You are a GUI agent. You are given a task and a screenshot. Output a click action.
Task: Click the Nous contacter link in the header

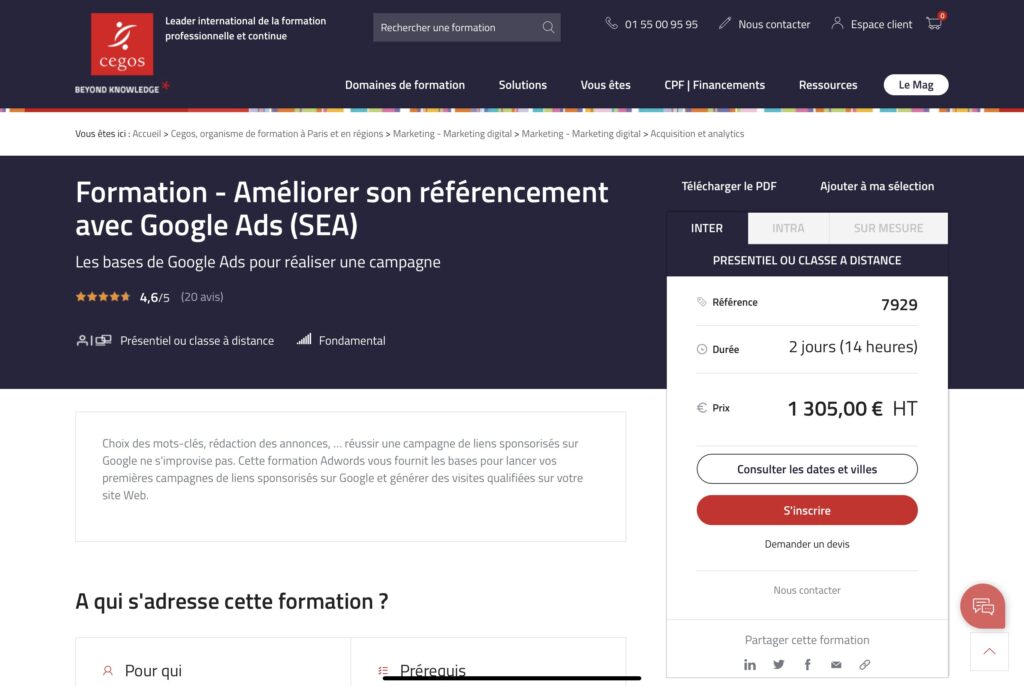774,24
